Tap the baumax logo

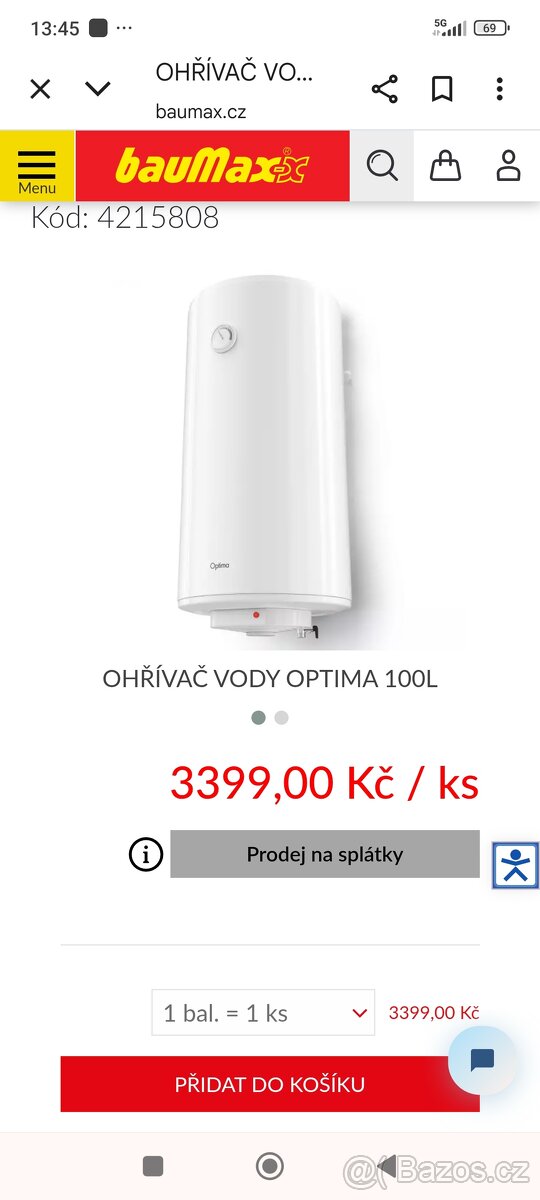coord(212,166)
